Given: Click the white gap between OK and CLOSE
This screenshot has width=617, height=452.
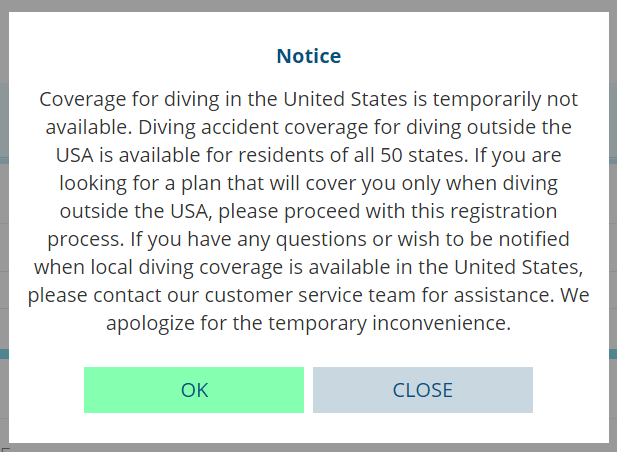Looking at the screenshot, I should [308, 390].
